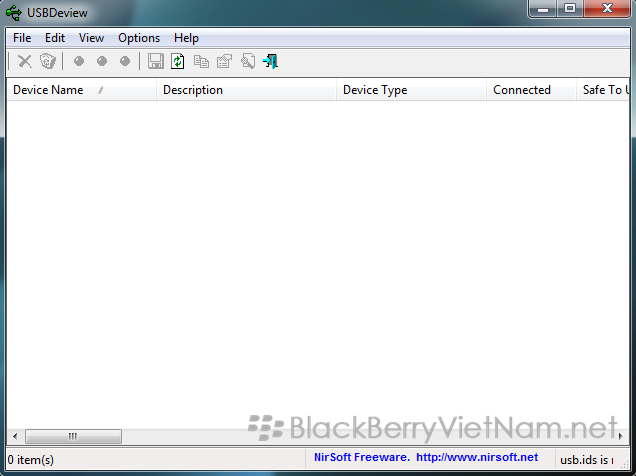Click the copy selected items icon

[201, 62]
